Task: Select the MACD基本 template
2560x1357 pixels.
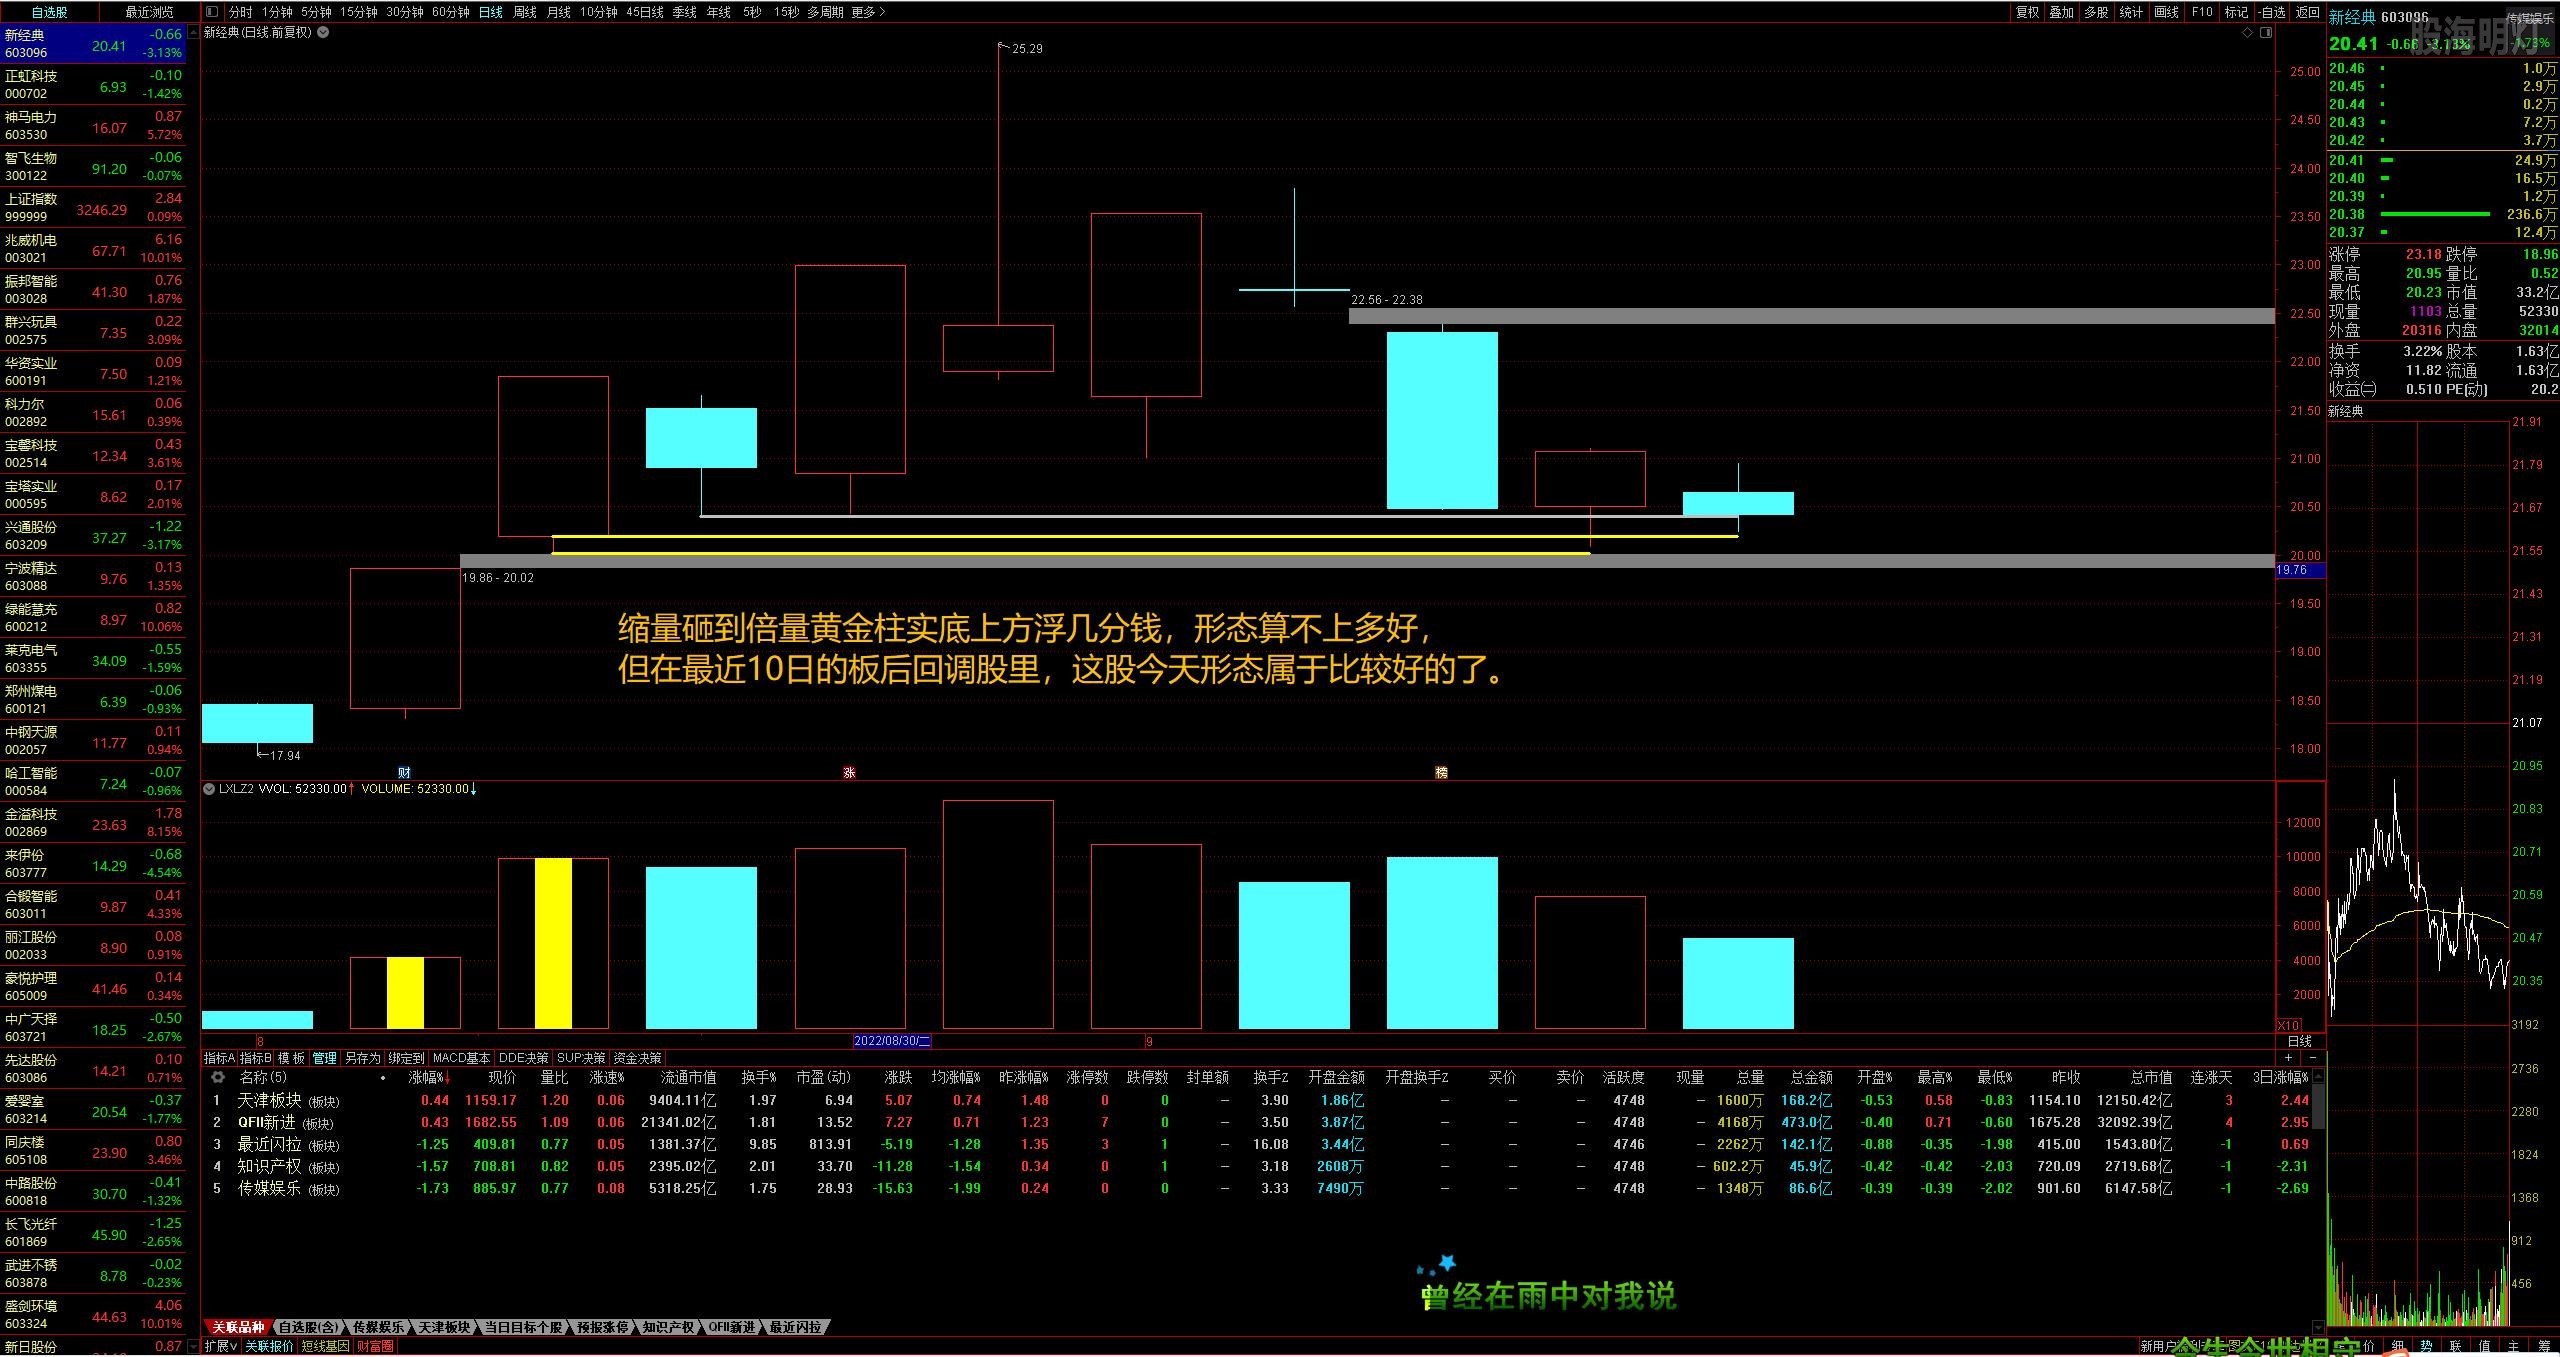Action: (461, 1058)
